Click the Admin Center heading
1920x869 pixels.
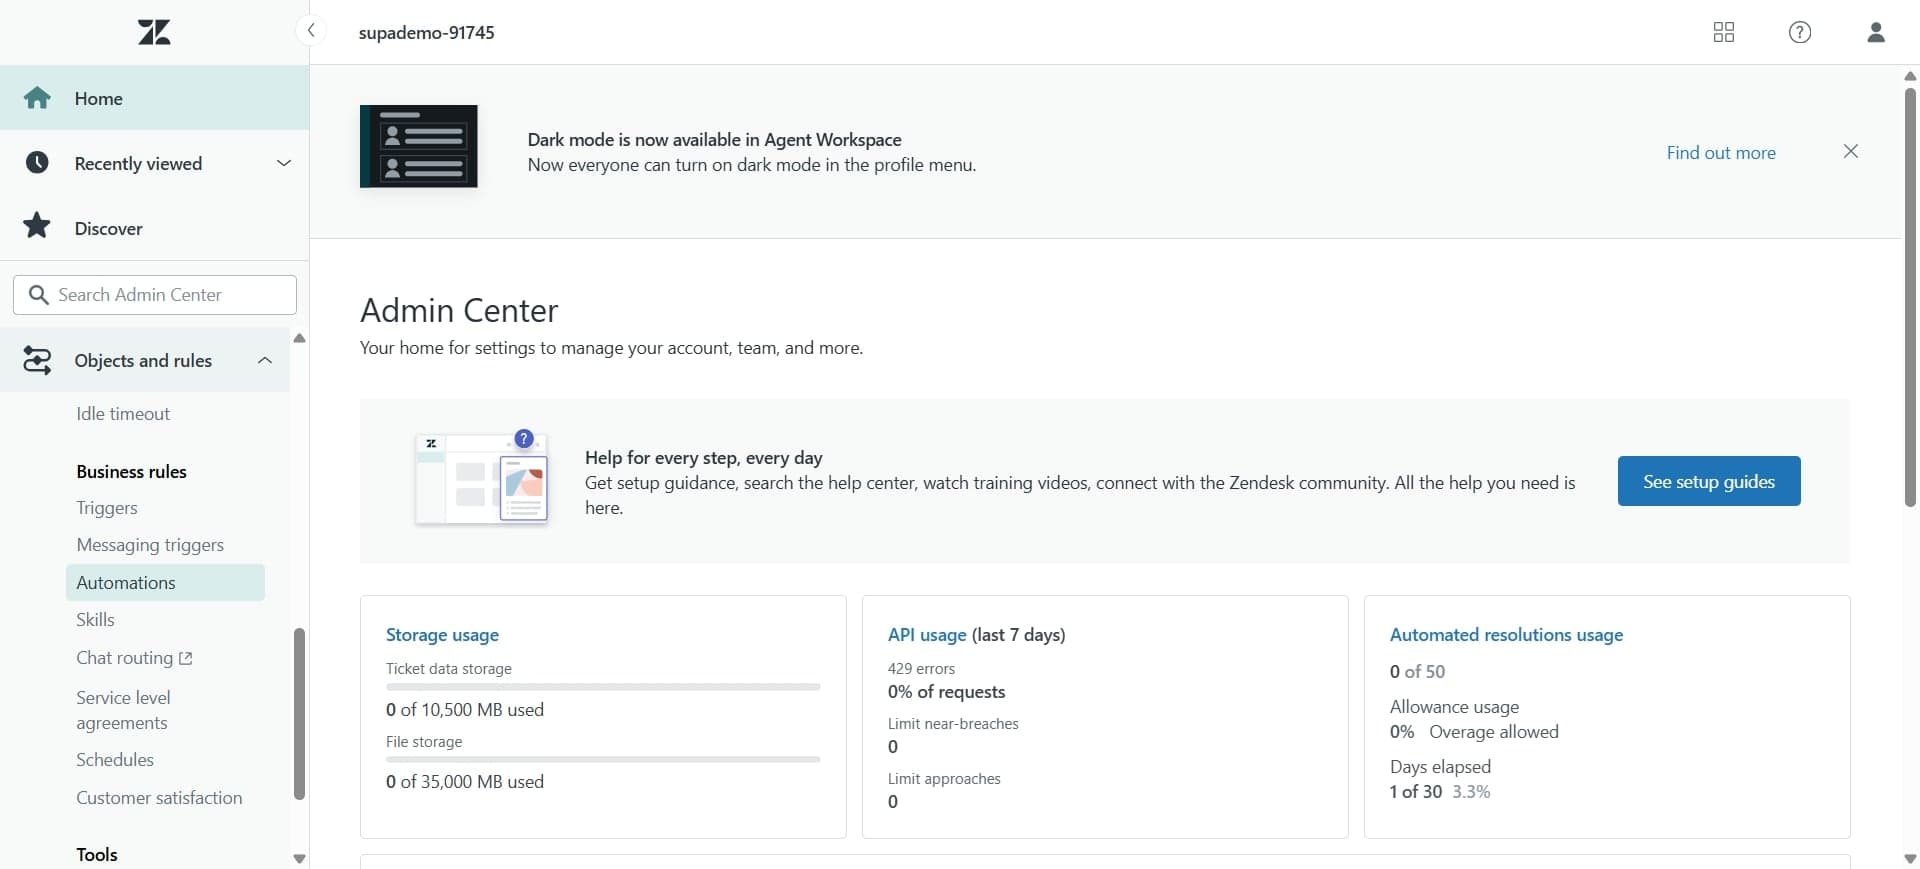(x=459, y=311)
